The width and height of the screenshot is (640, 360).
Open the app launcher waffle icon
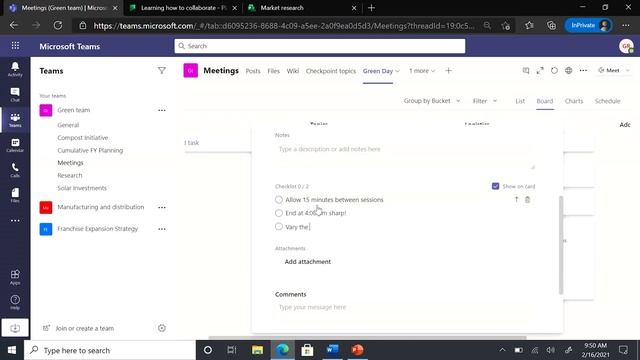(x=15, y=46)
